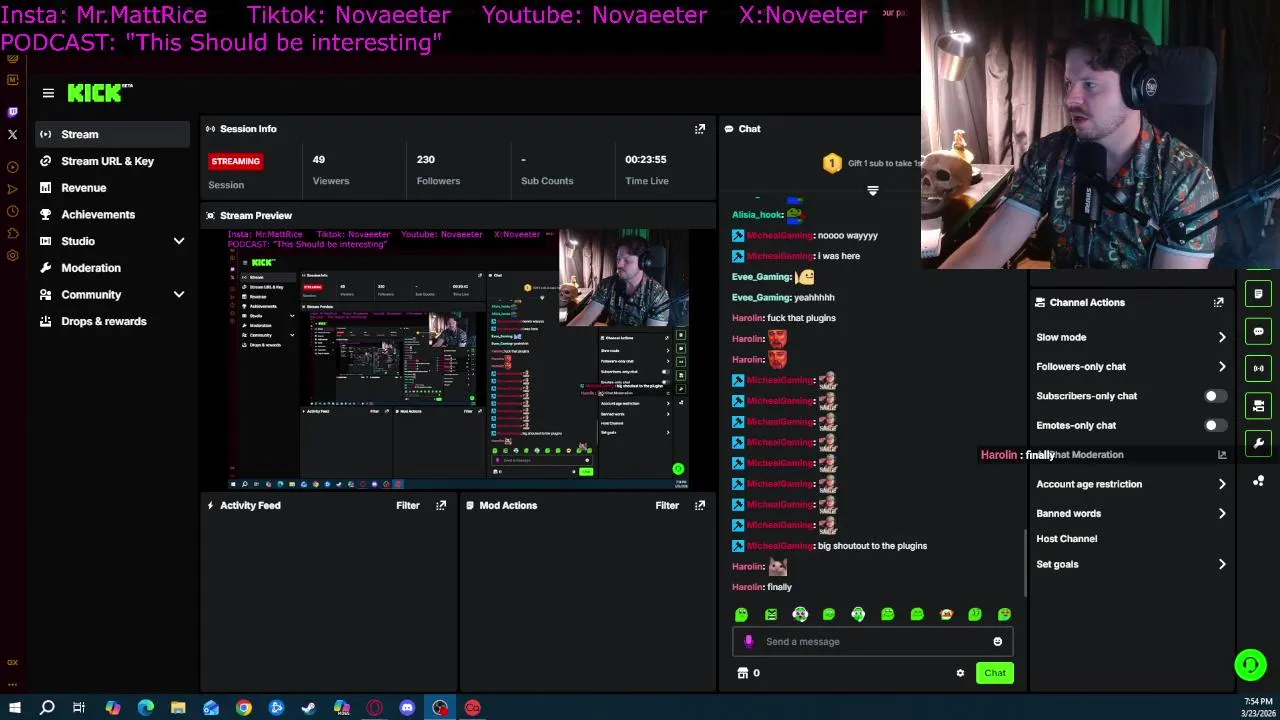Click the document icon in right toolbar
Viewport: 1280px width, 720px height.
[x=1258, y=294]
